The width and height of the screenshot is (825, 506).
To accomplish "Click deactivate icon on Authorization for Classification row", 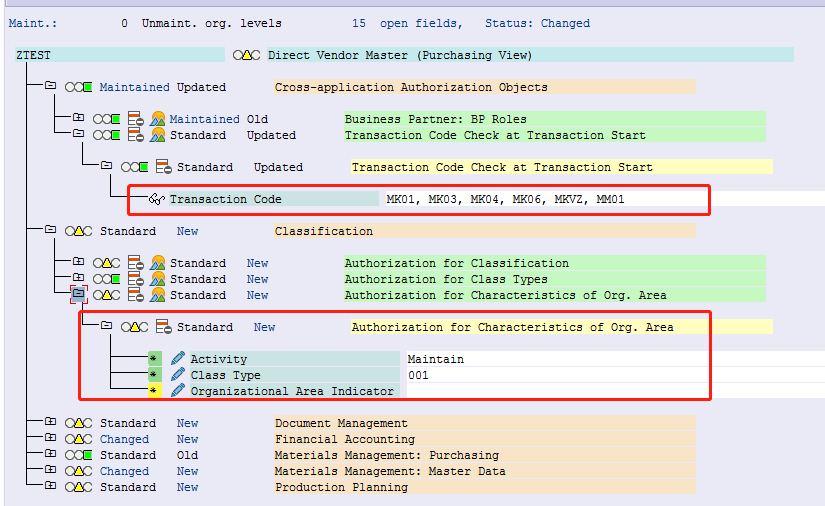I will pos(136,263).
